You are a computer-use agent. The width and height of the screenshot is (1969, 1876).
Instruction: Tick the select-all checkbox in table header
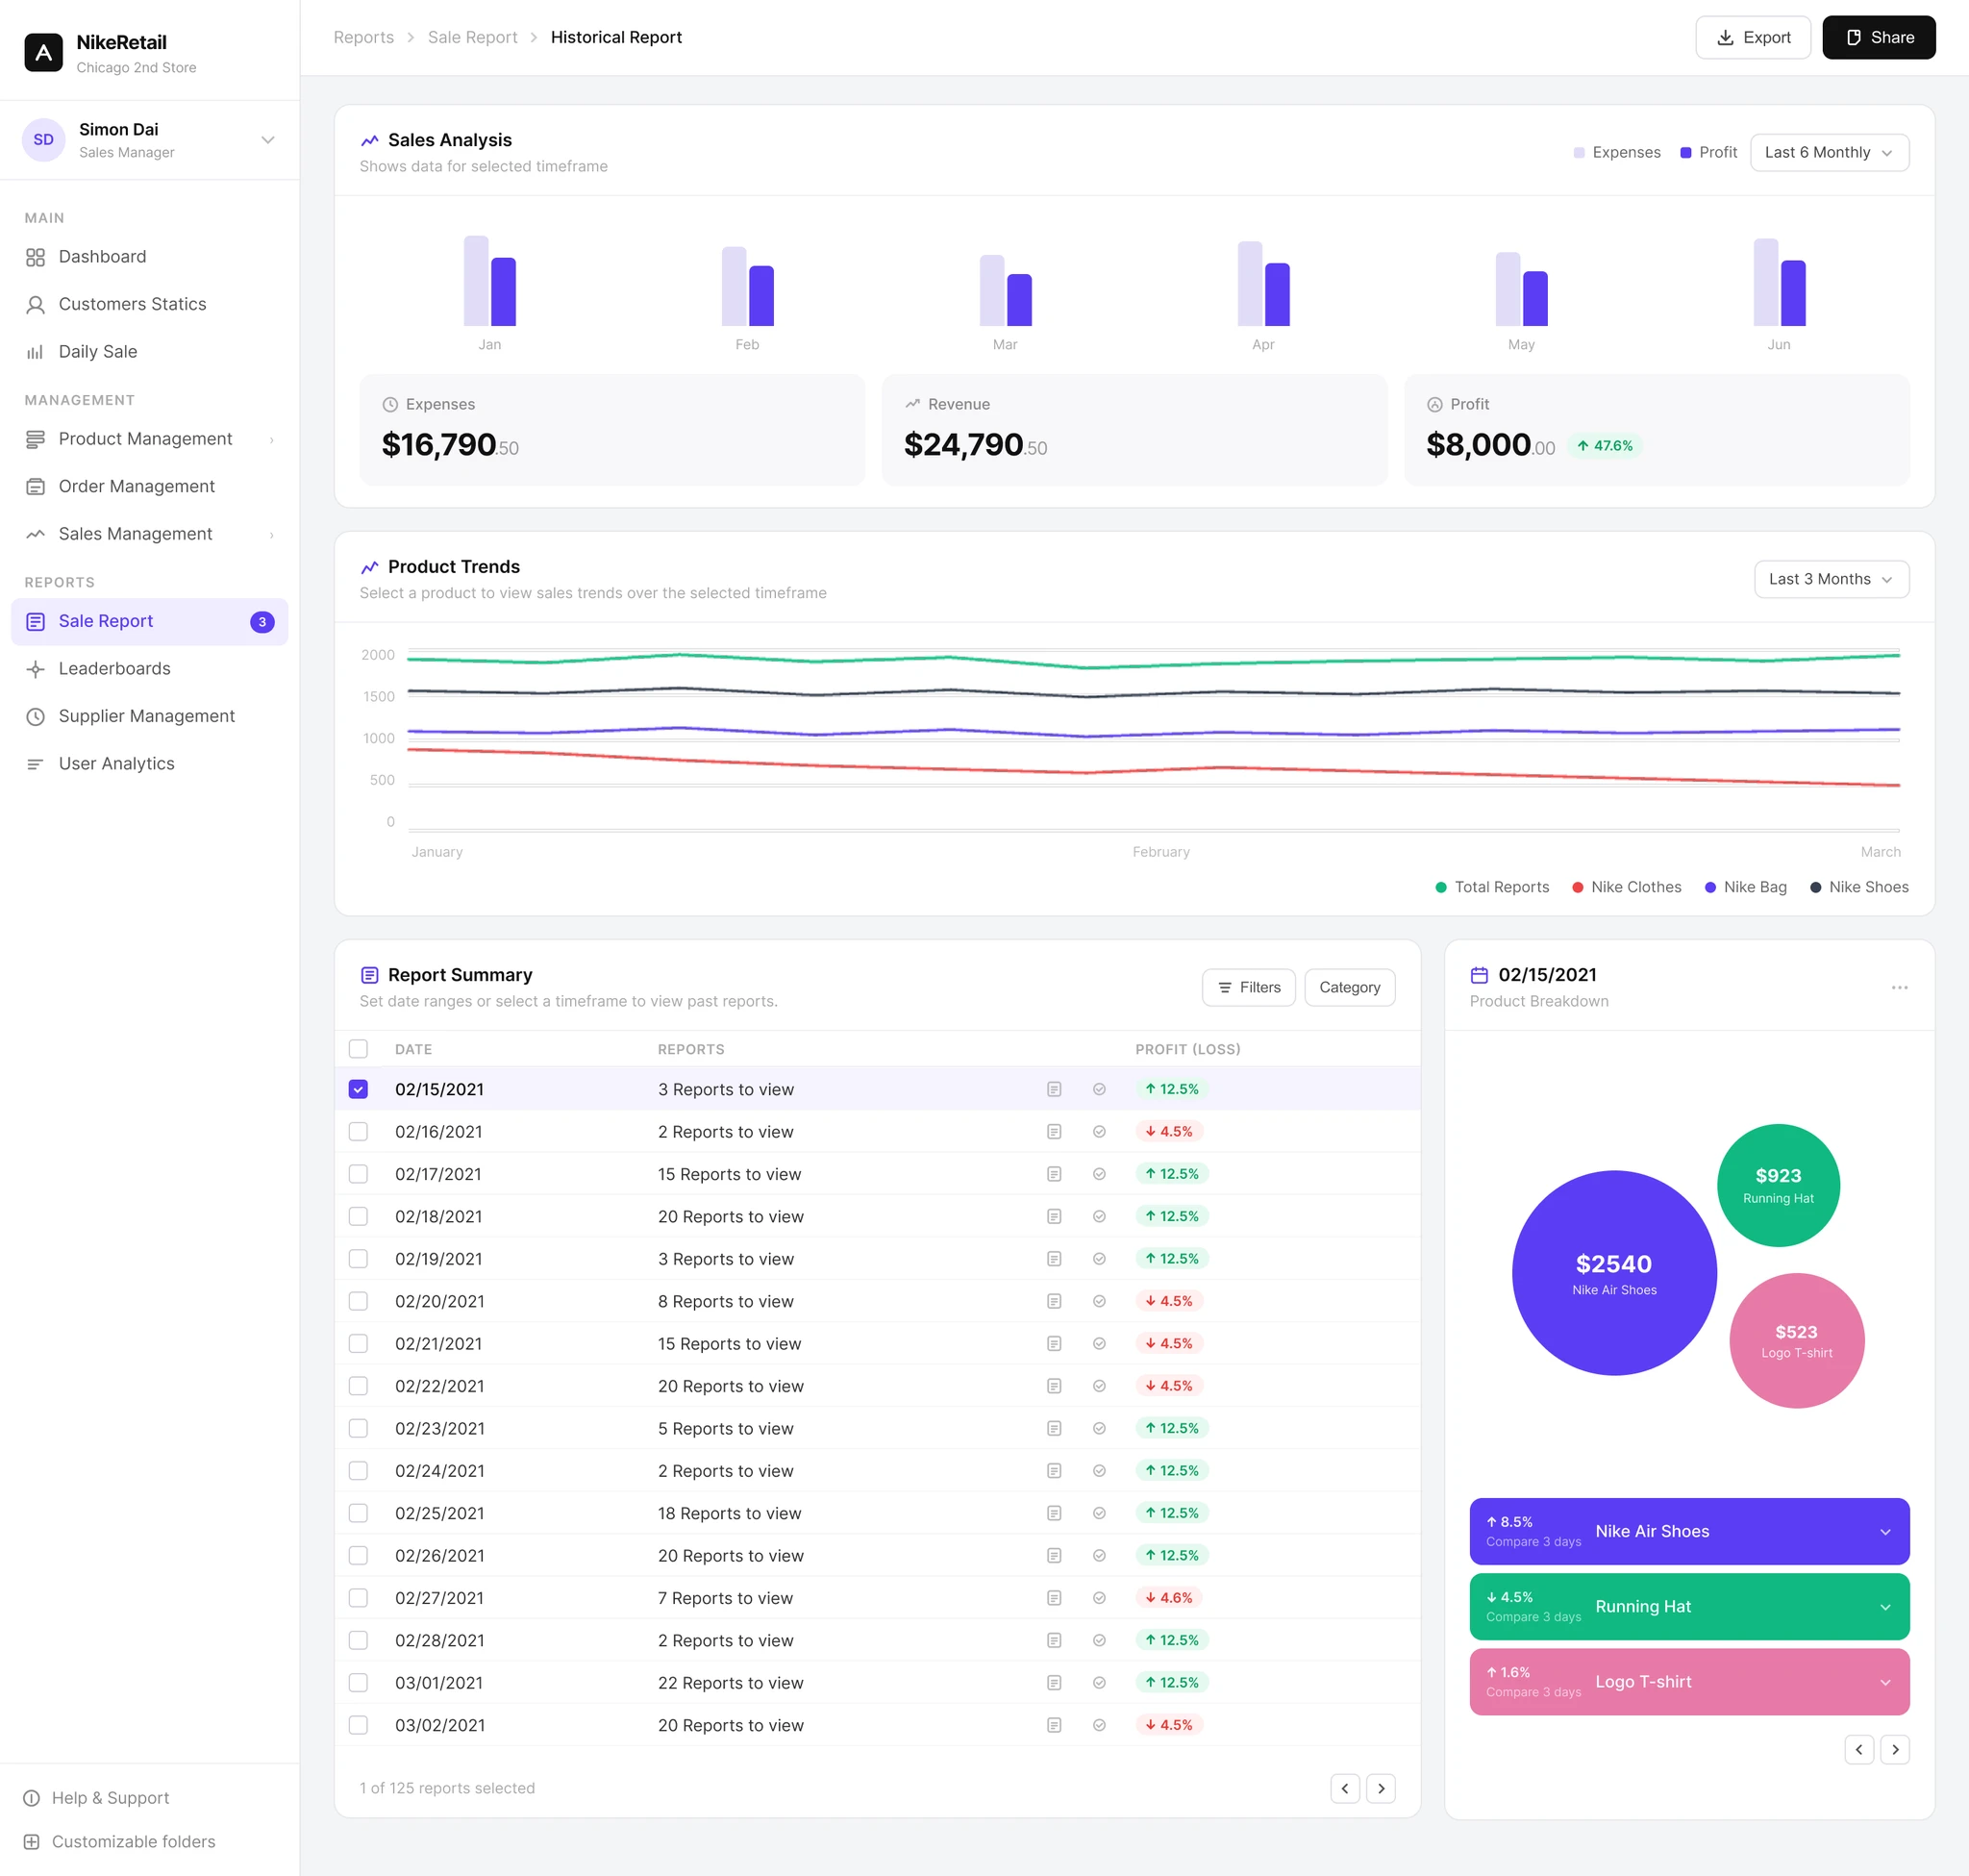(x=358, y=1049)
